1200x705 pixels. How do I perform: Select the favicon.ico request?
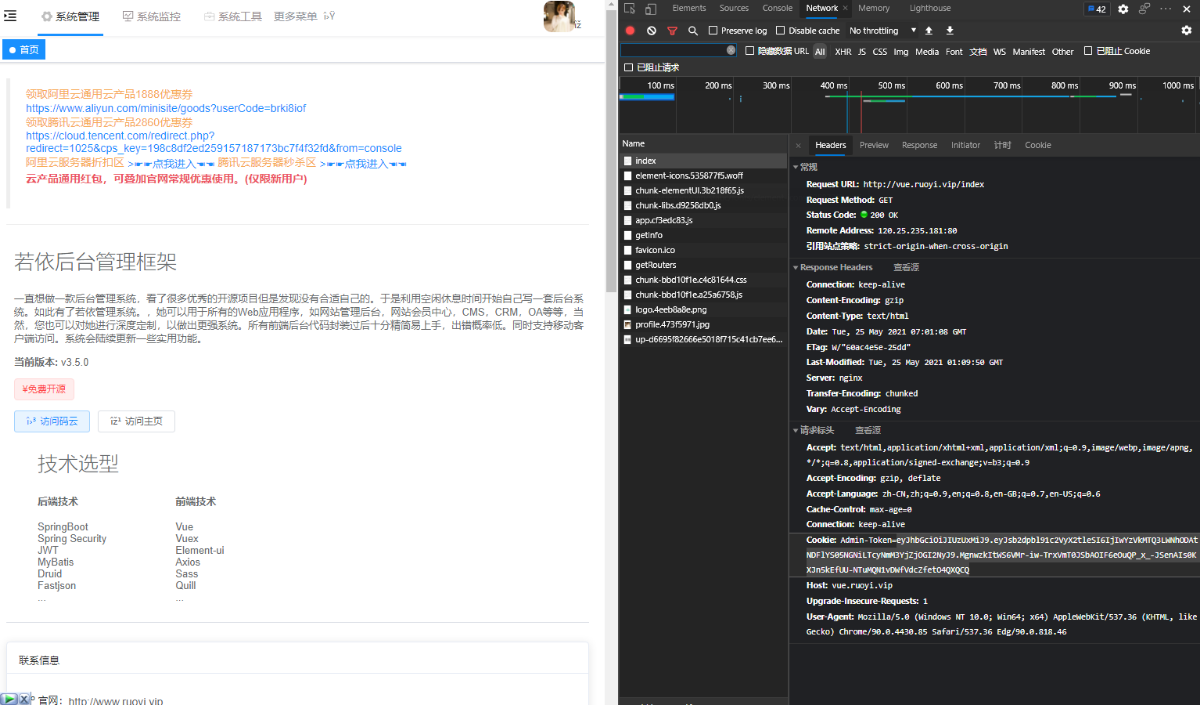coord(704,250)
